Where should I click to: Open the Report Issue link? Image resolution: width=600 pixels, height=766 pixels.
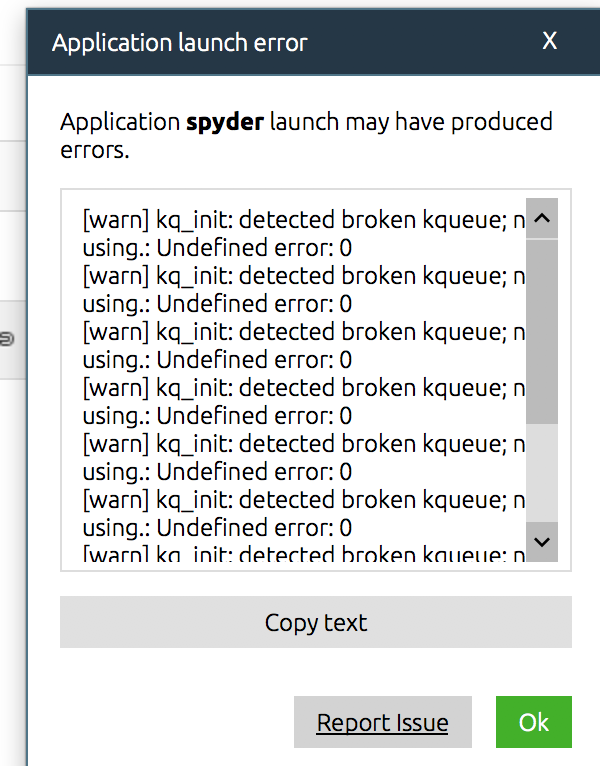tap(382, 722)
